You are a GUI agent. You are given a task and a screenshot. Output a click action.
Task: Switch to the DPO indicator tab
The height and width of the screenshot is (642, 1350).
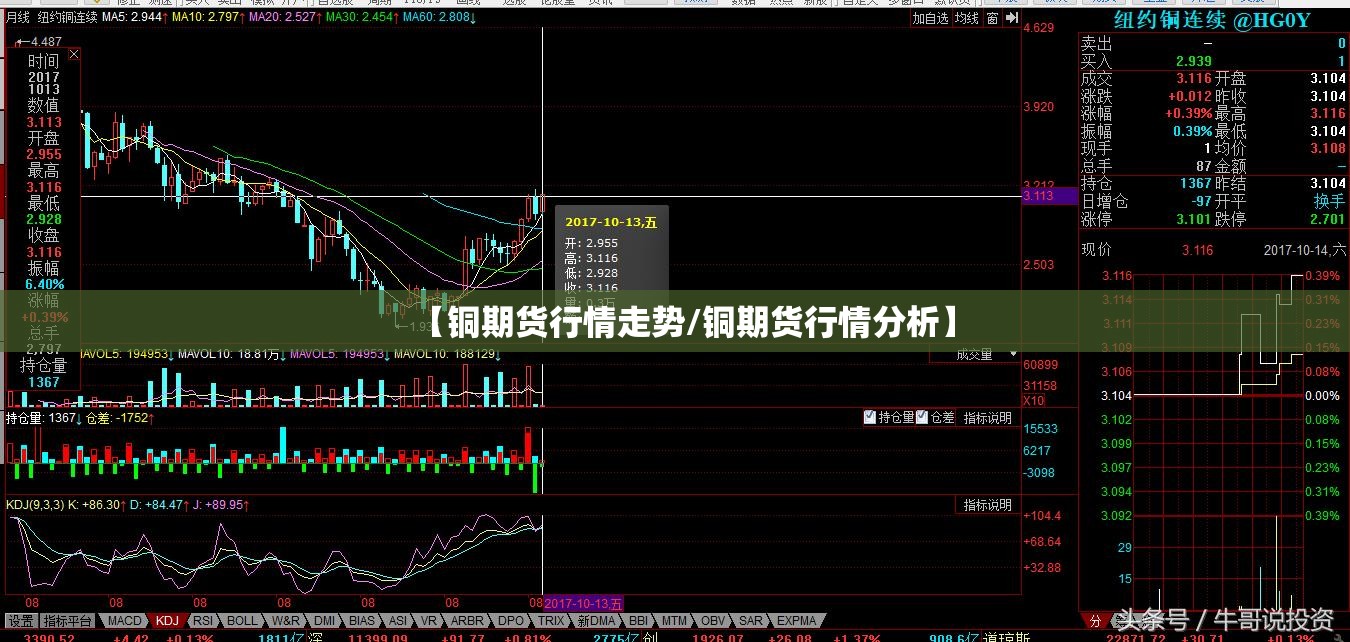click(510, 621)
